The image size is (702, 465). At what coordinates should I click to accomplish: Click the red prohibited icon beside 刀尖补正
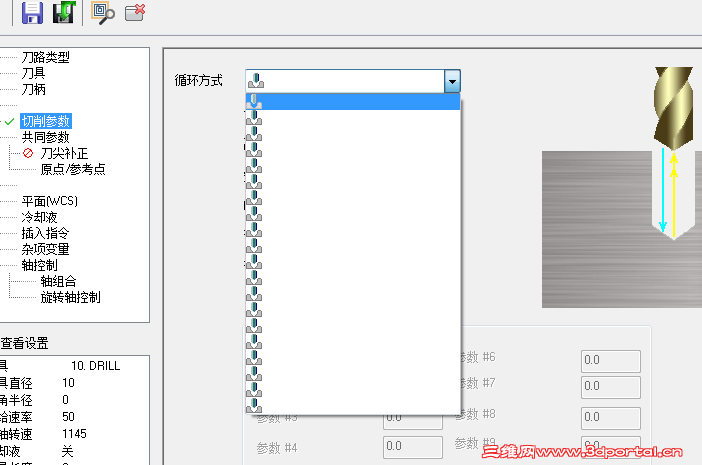28,153
